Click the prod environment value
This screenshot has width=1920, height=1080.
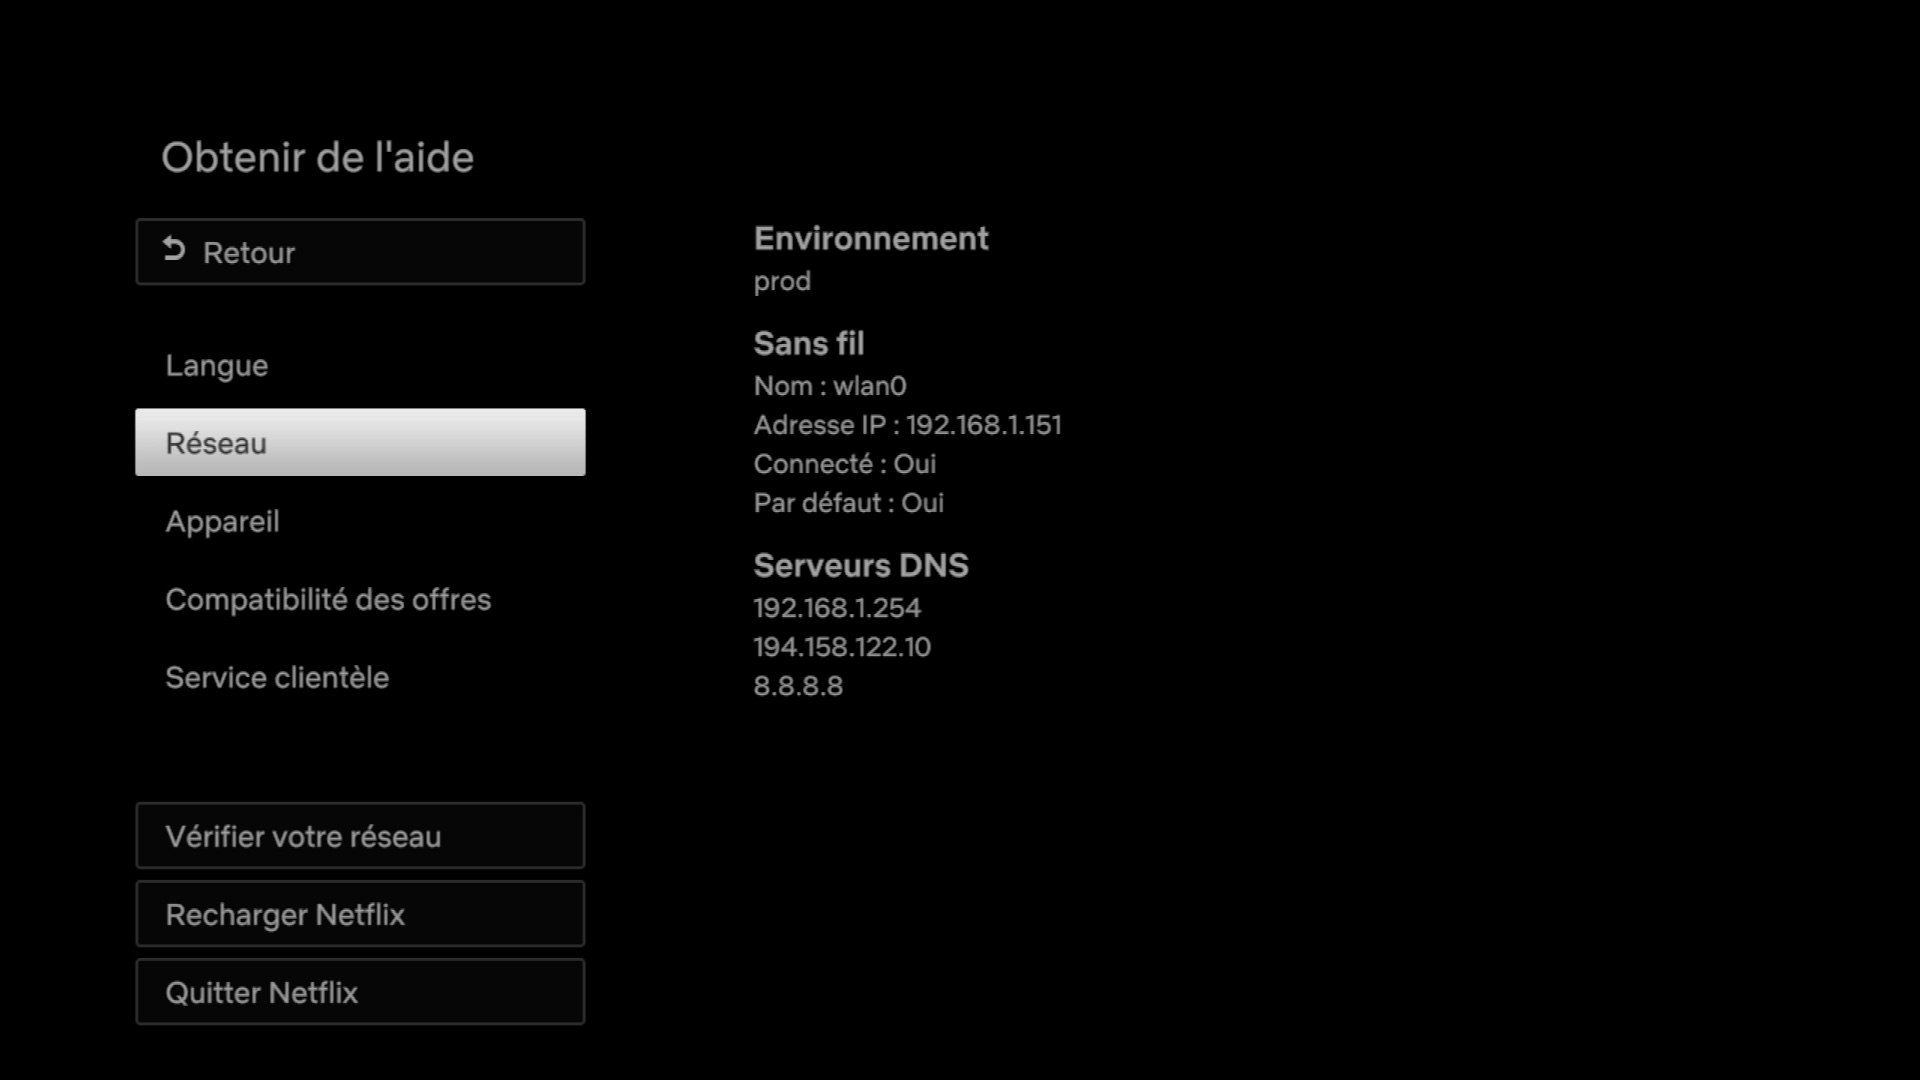(782, 282)
